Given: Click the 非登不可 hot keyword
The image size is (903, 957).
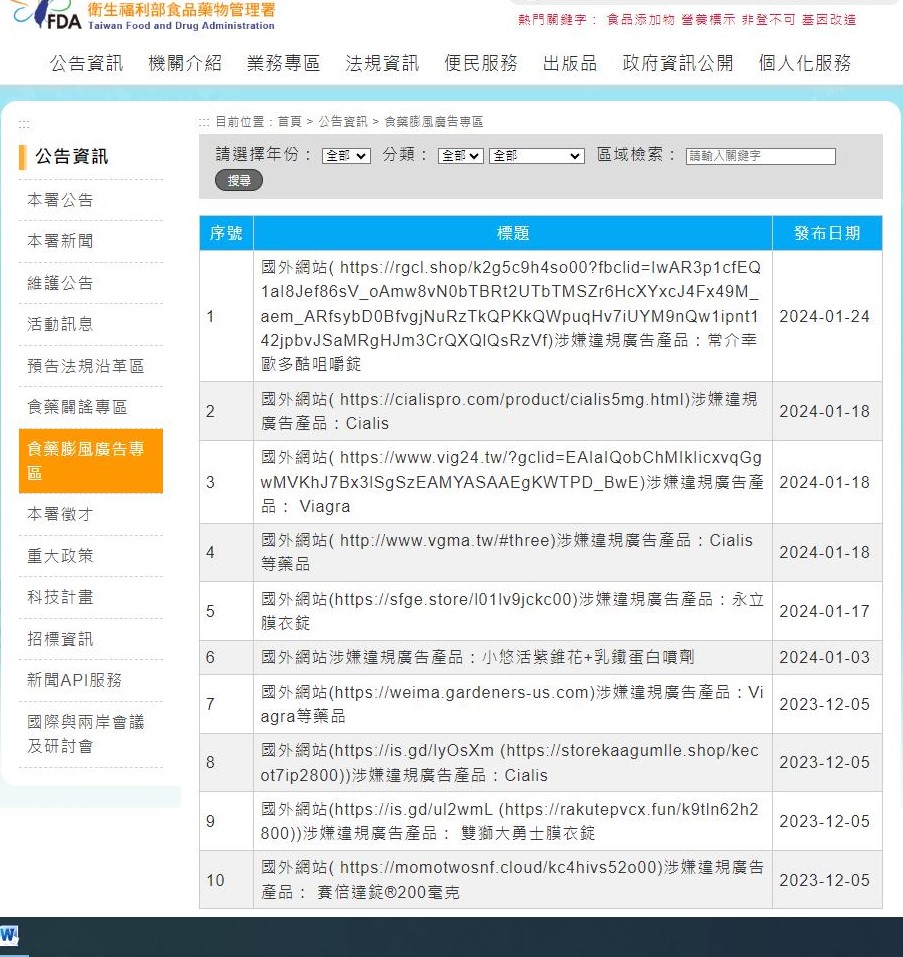Looking at the screenshot, I should tap(769, 20).
